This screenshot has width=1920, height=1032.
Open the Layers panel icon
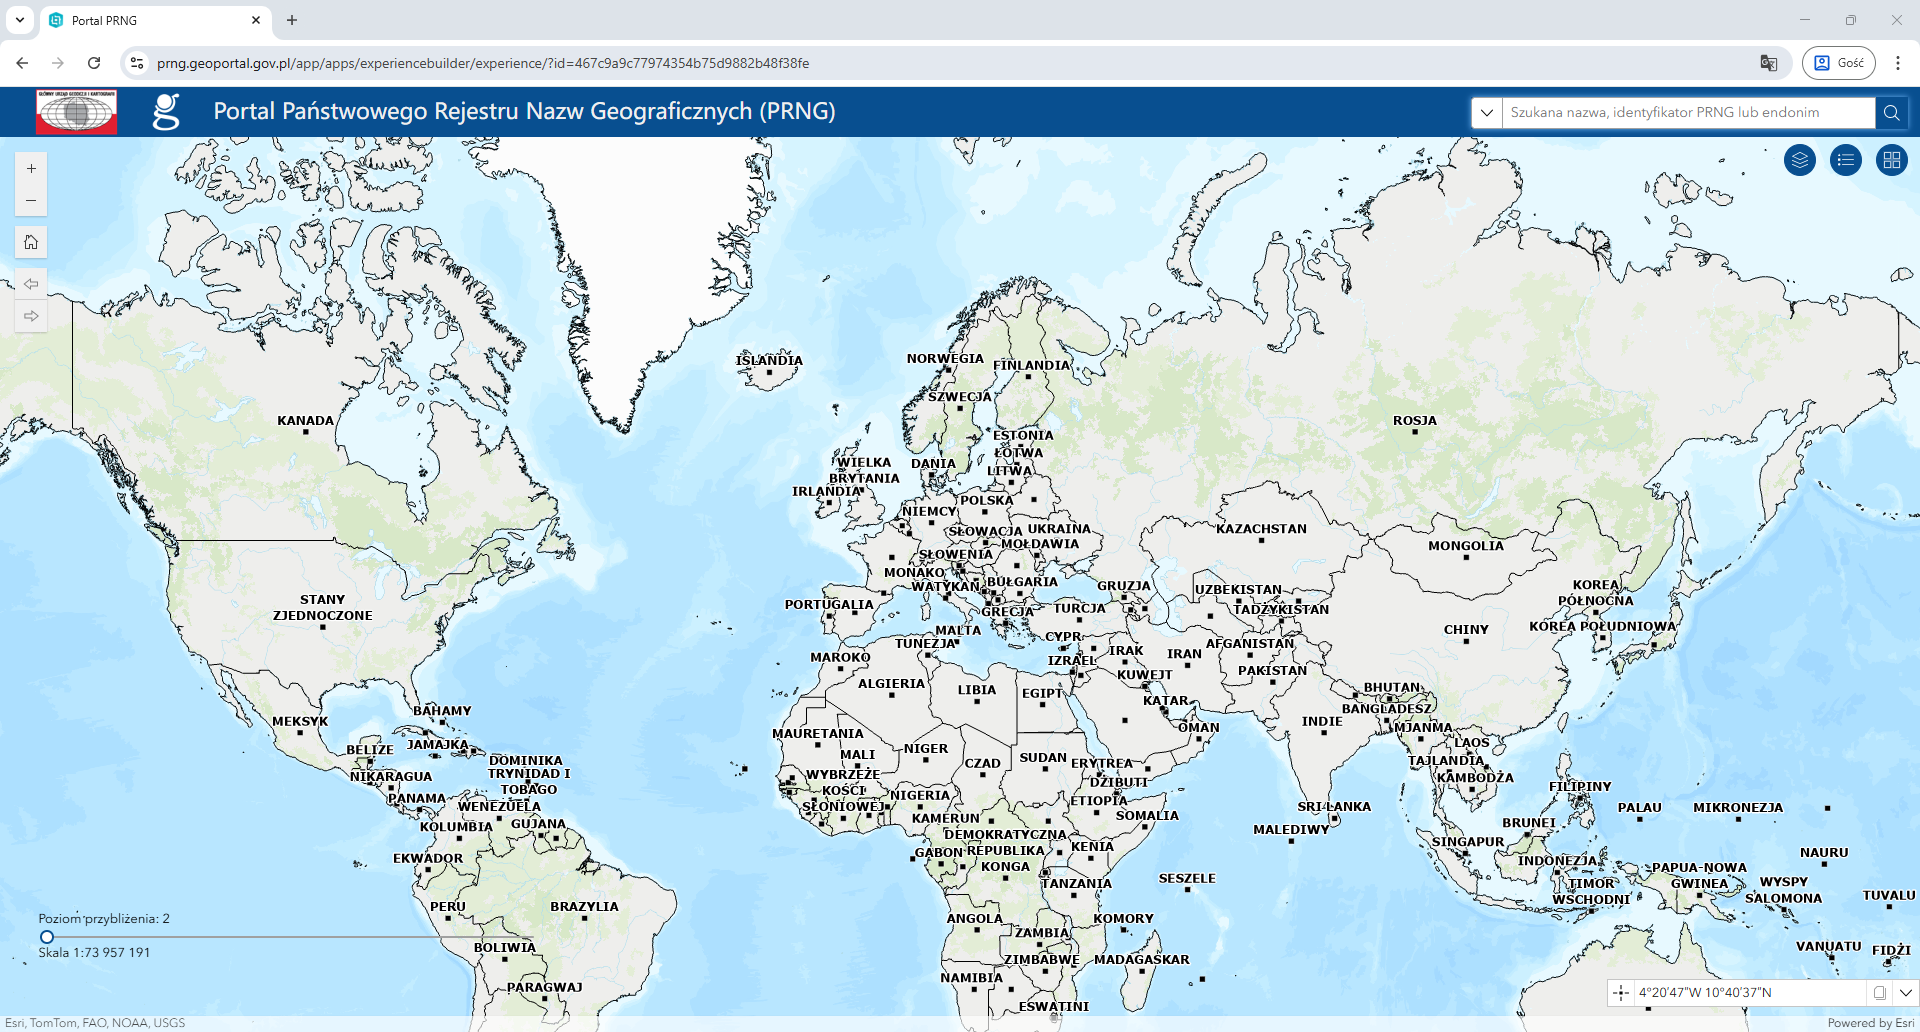pos(1799,160)
